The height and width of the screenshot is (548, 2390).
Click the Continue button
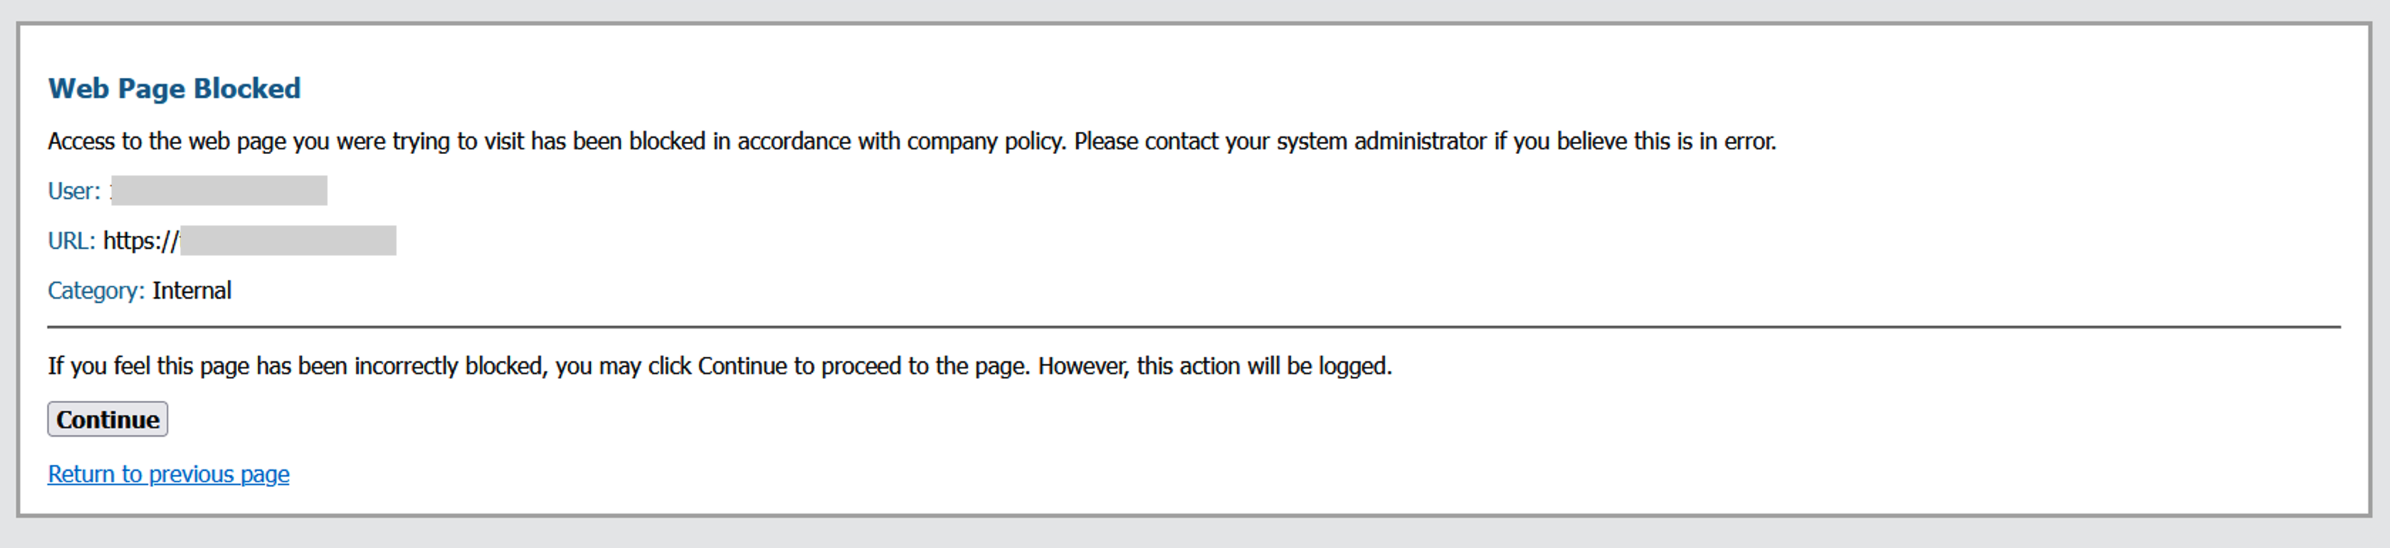click(x=107, y=419)
